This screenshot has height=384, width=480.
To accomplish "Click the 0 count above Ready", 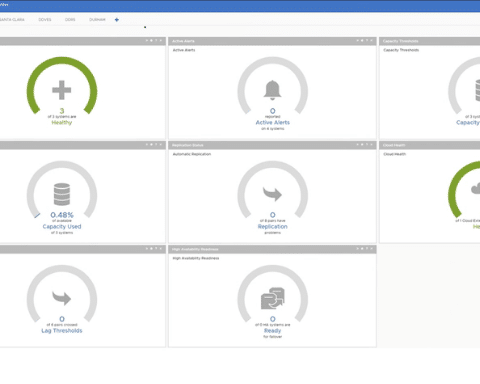I will [x=272, y=319].
